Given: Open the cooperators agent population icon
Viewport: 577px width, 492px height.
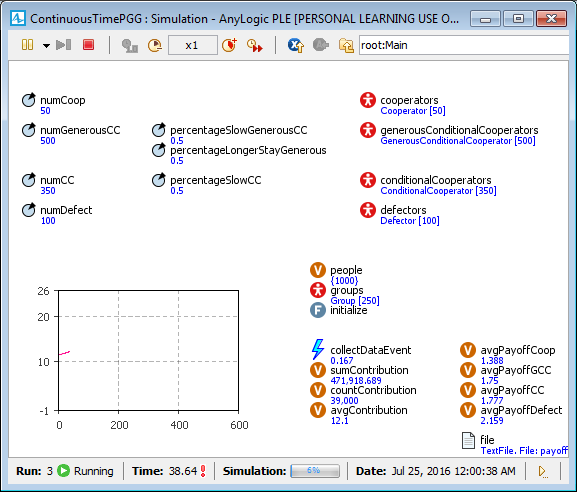Looking at the screenshot, I should 368,100.
